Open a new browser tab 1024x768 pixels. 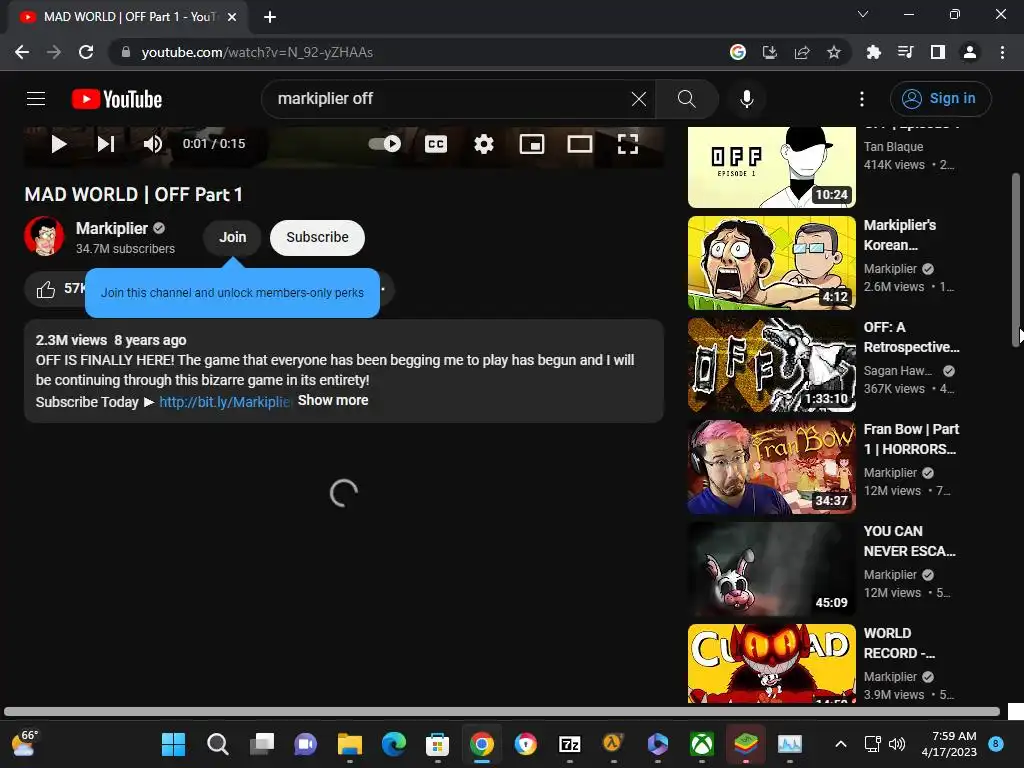pyautogui.click(x=270, y=17)
